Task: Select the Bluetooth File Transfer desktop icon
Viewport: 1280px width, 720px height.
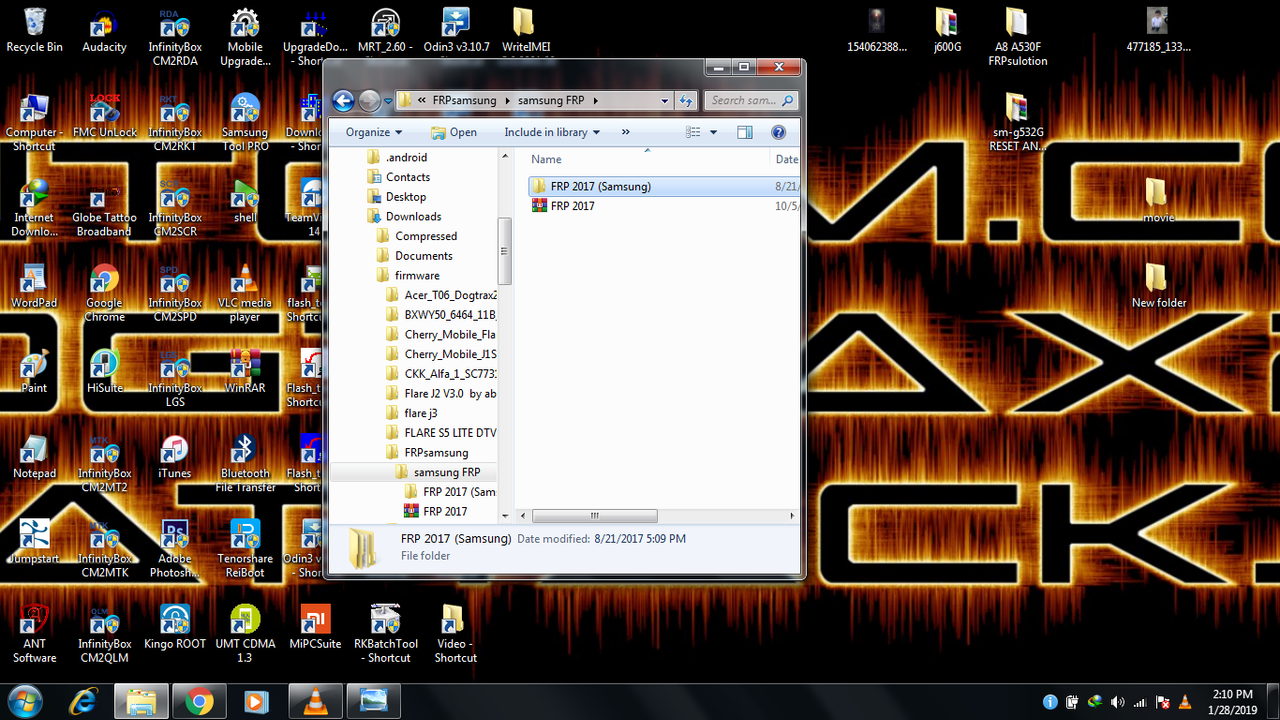Action: point(245,464)
